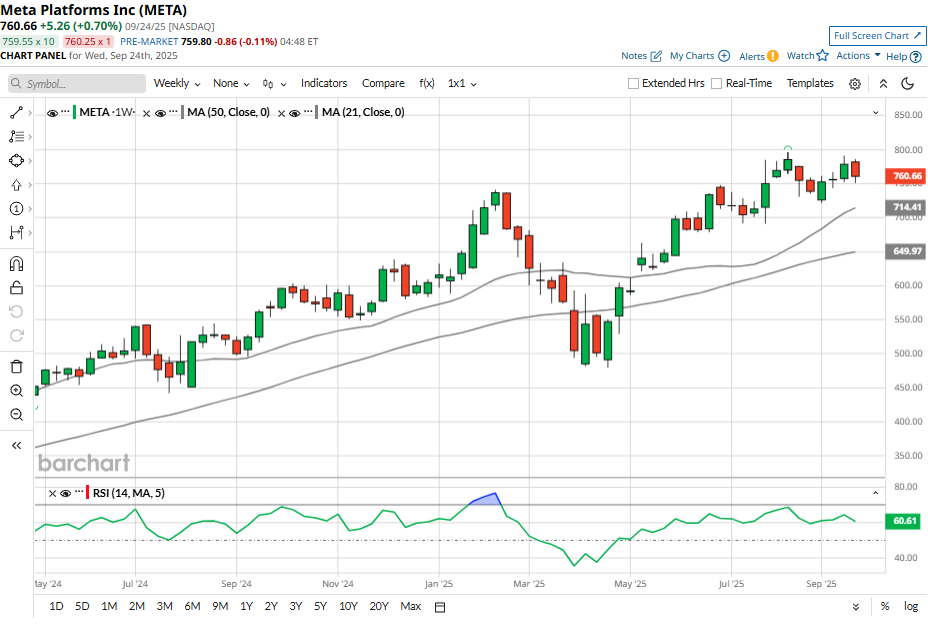Click the Notes link

[641, 56]
